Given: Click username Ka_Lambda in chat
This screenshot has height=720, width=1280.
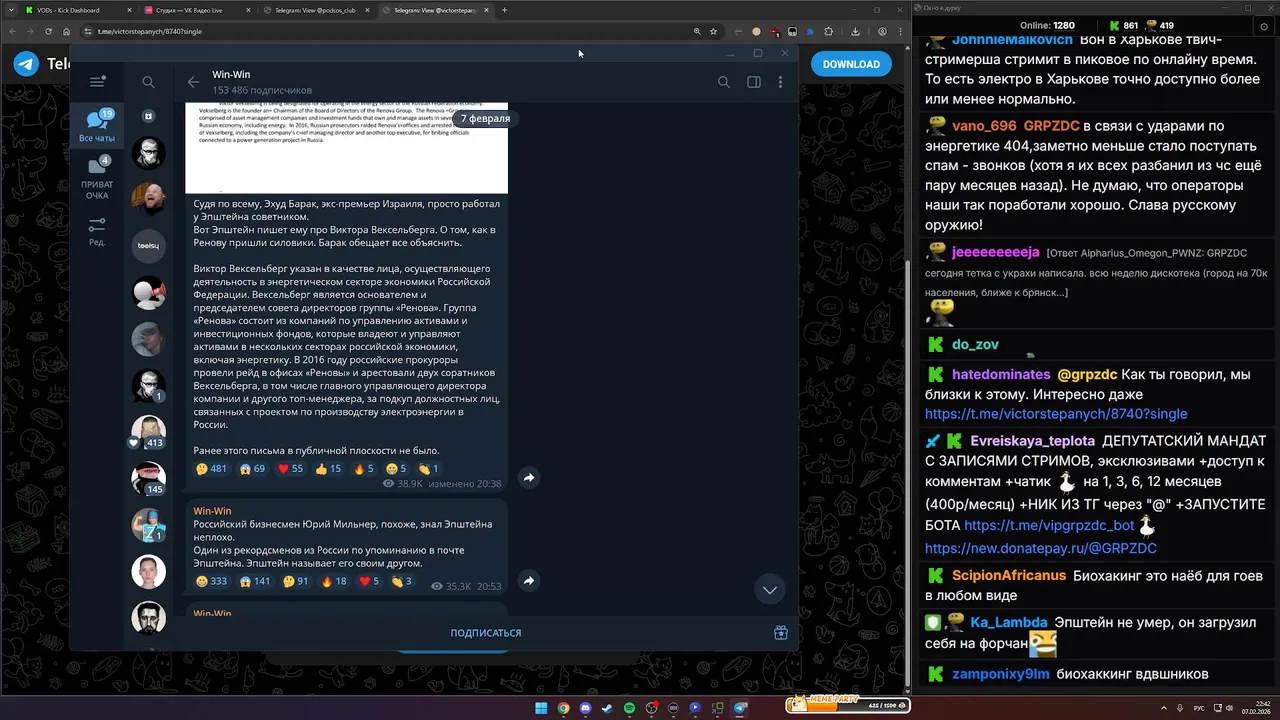Looking at the screenshot, I should (1009, 622).
